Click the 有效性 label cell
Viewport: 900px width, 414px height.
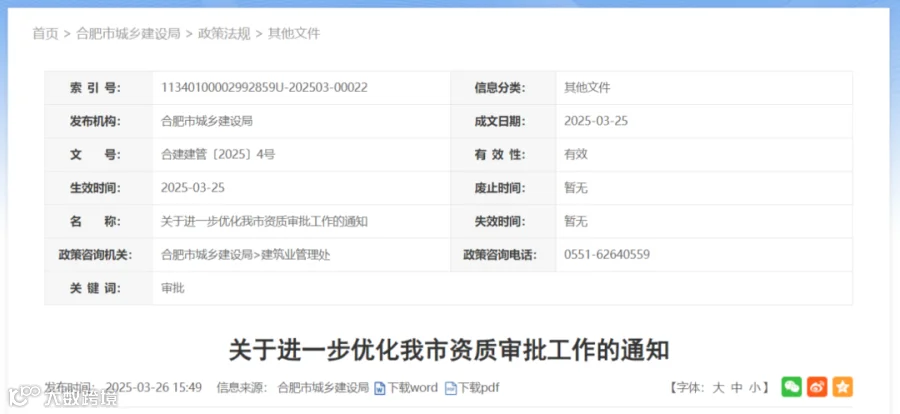[x=503, y=154]
